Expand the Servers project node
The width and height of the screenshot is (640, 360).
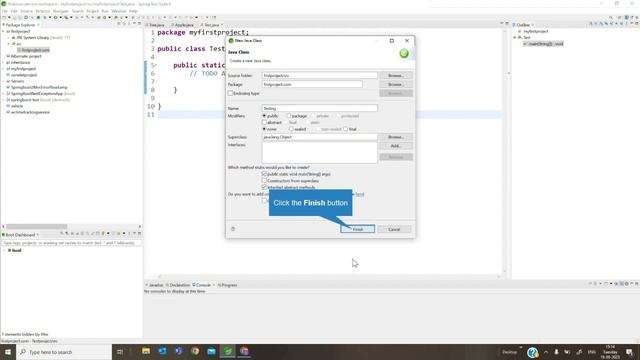click(3, 81)
